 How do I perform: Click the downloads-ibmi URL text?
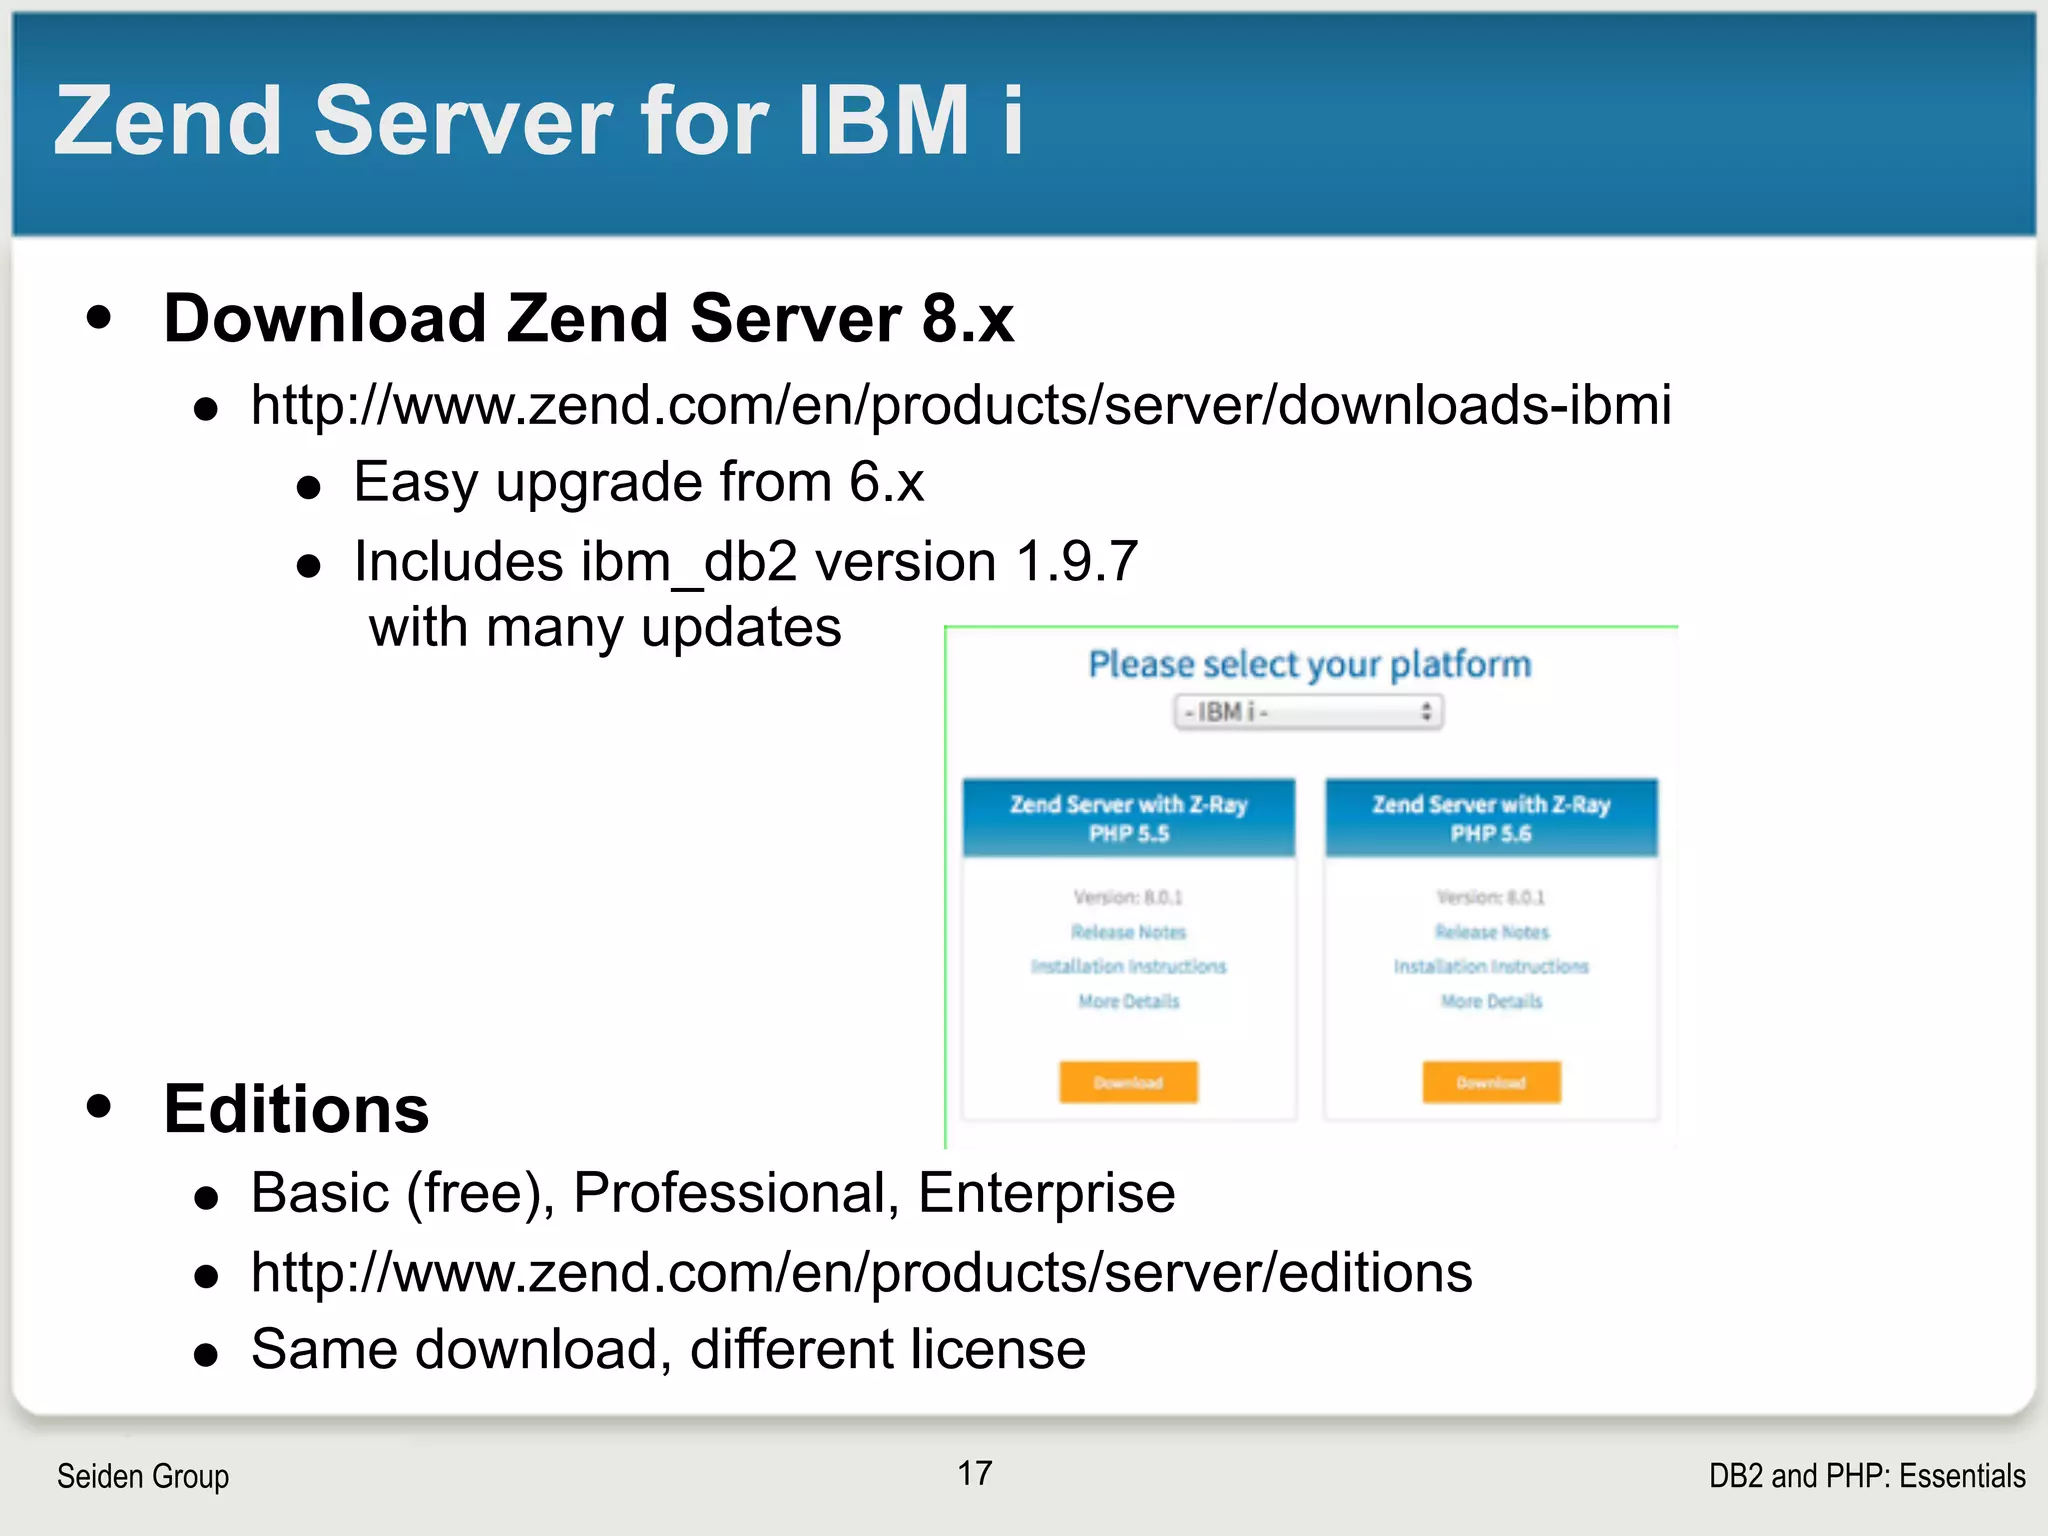[x=961, y=405]
